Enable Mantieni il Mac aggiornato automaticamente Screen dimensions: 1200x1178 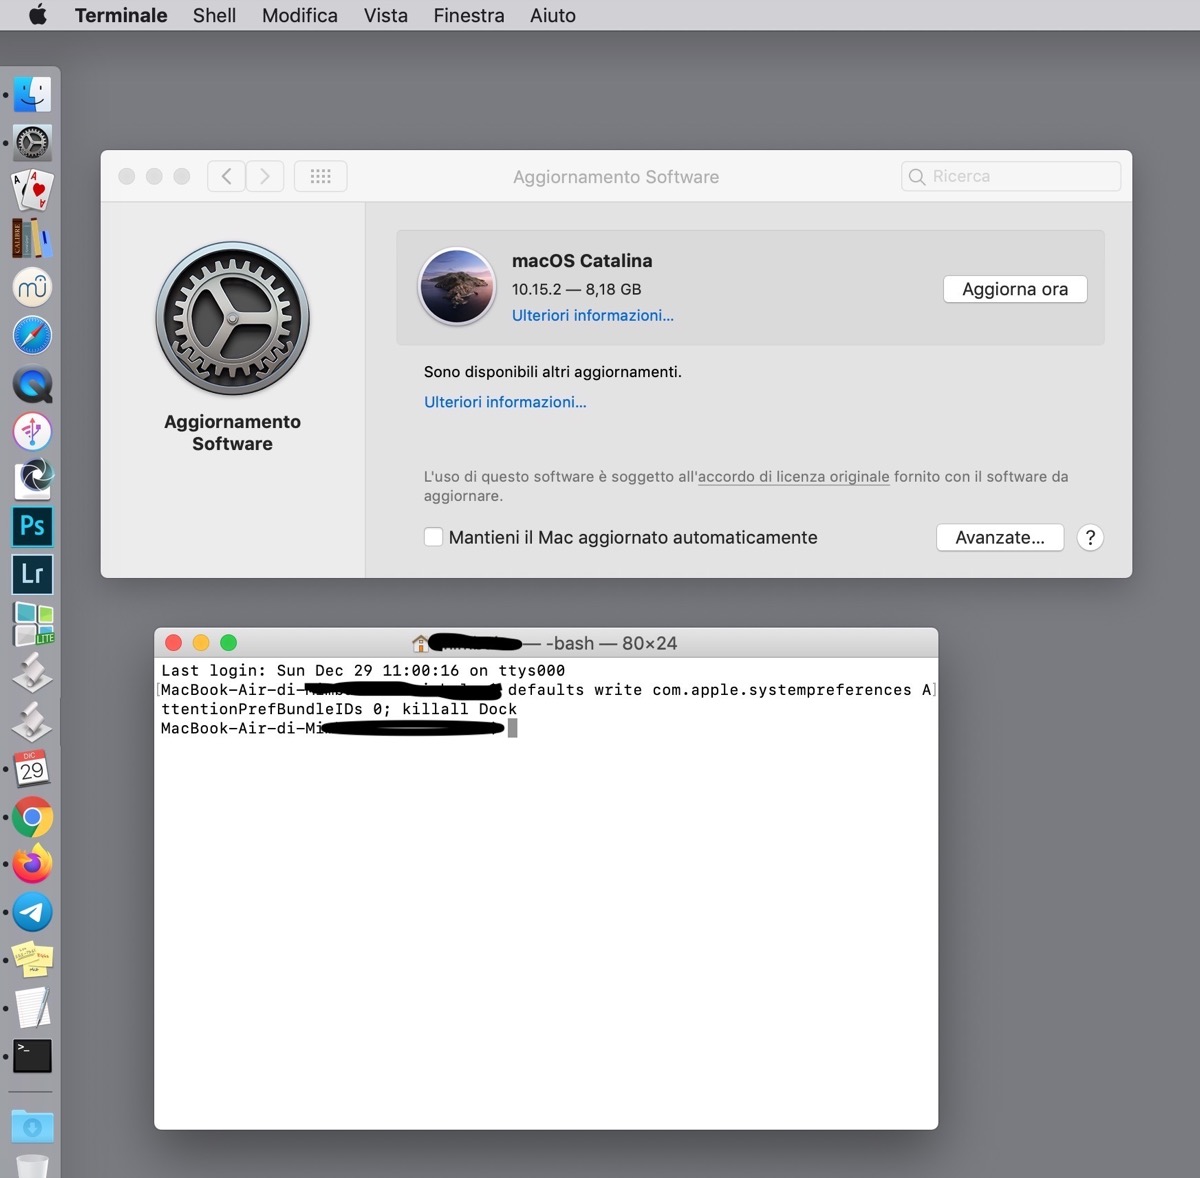coord(433,537)
